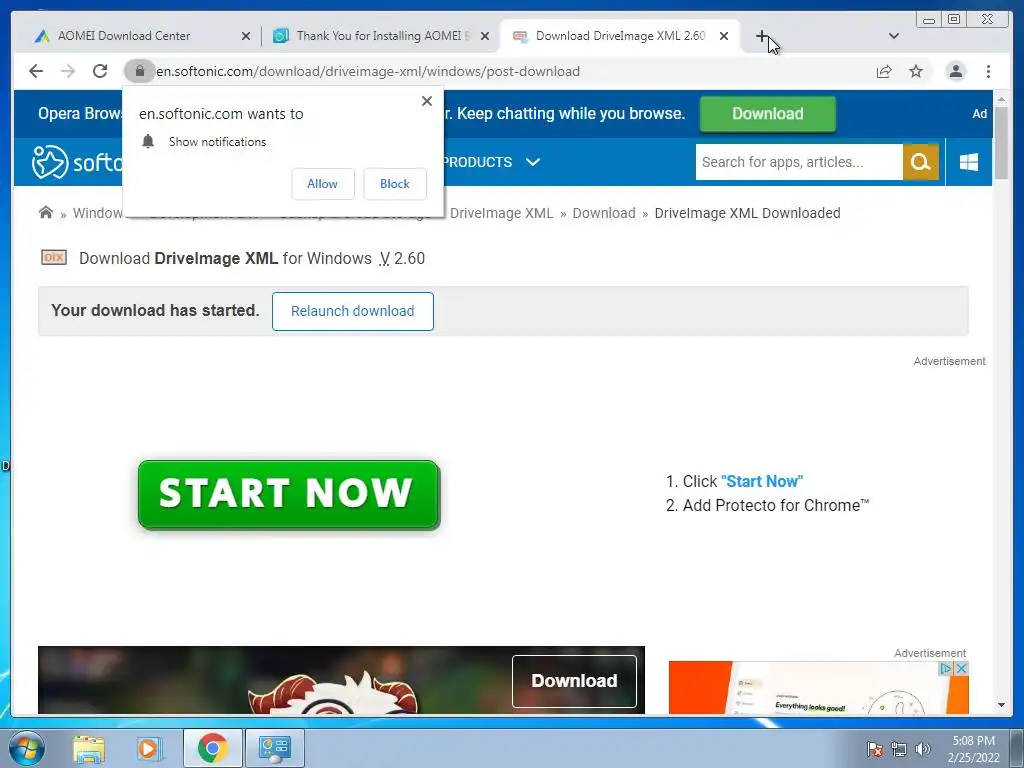Open the DriveImage XML breadcrumb link
The height and width of the screenshot is (768, 1024).
(502, 213)
